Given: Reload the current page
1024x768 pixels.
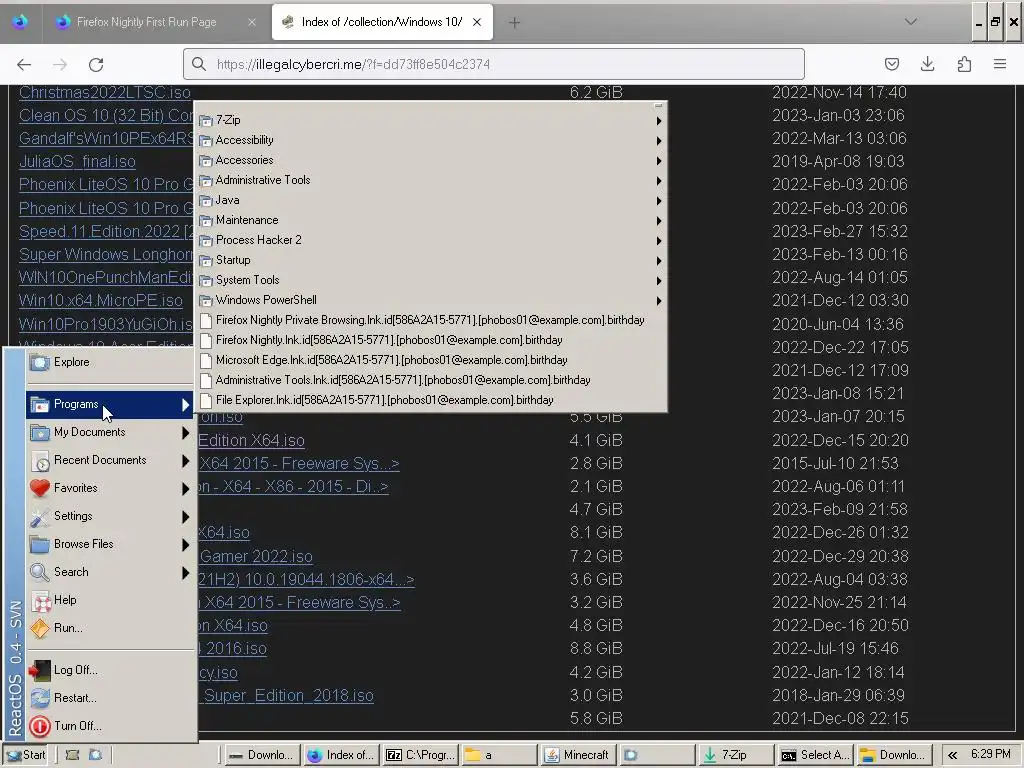Looking at the screenshot, I should (96, 64).
